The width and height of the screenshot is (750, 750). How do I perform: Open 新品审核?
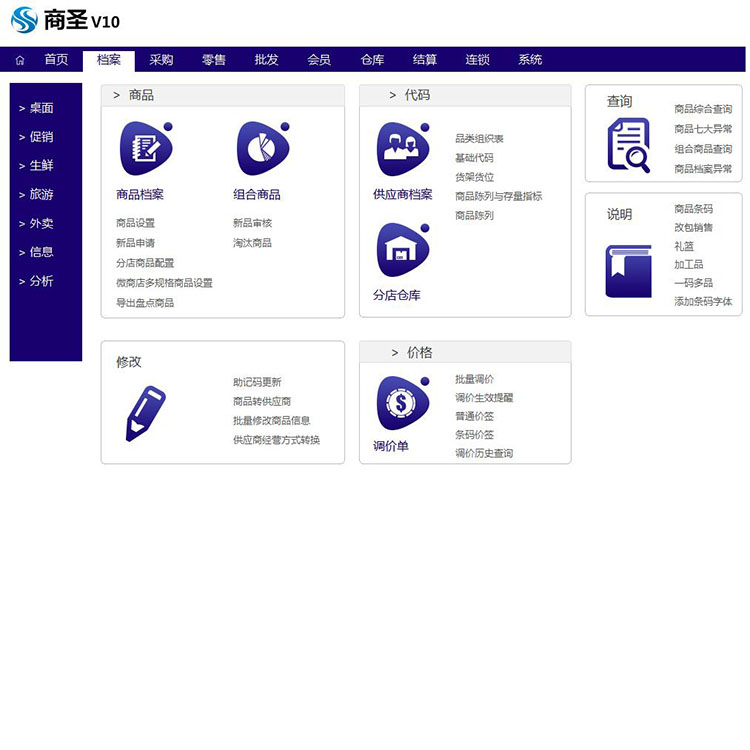coord(253,223)
